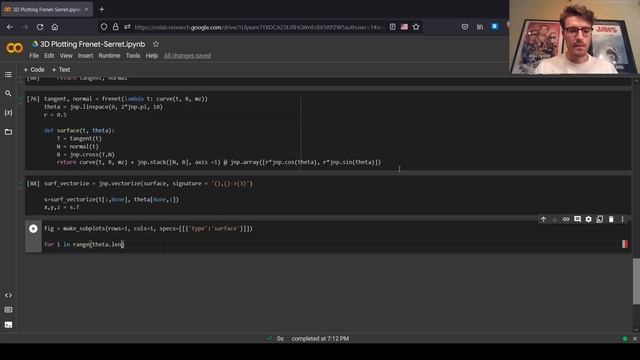Open library icon in browser toolbar
The width and height of the screenshot is (640, 360).
[x=480, y=27]
